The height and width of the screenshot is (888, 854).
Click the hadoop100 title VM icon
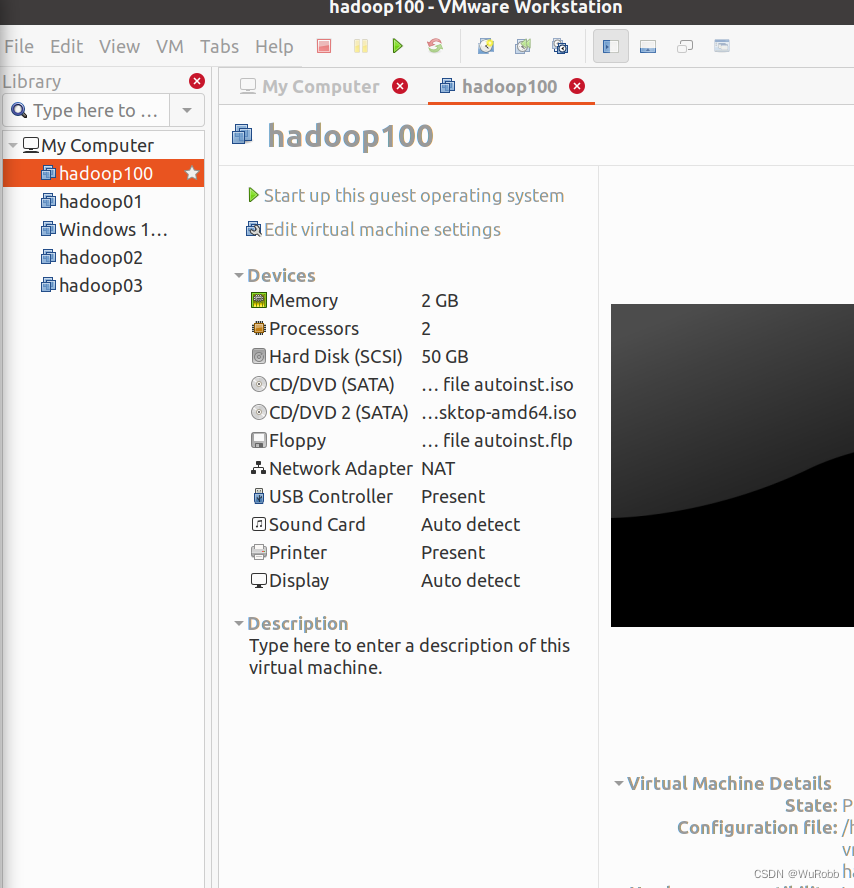click(242, 135)
